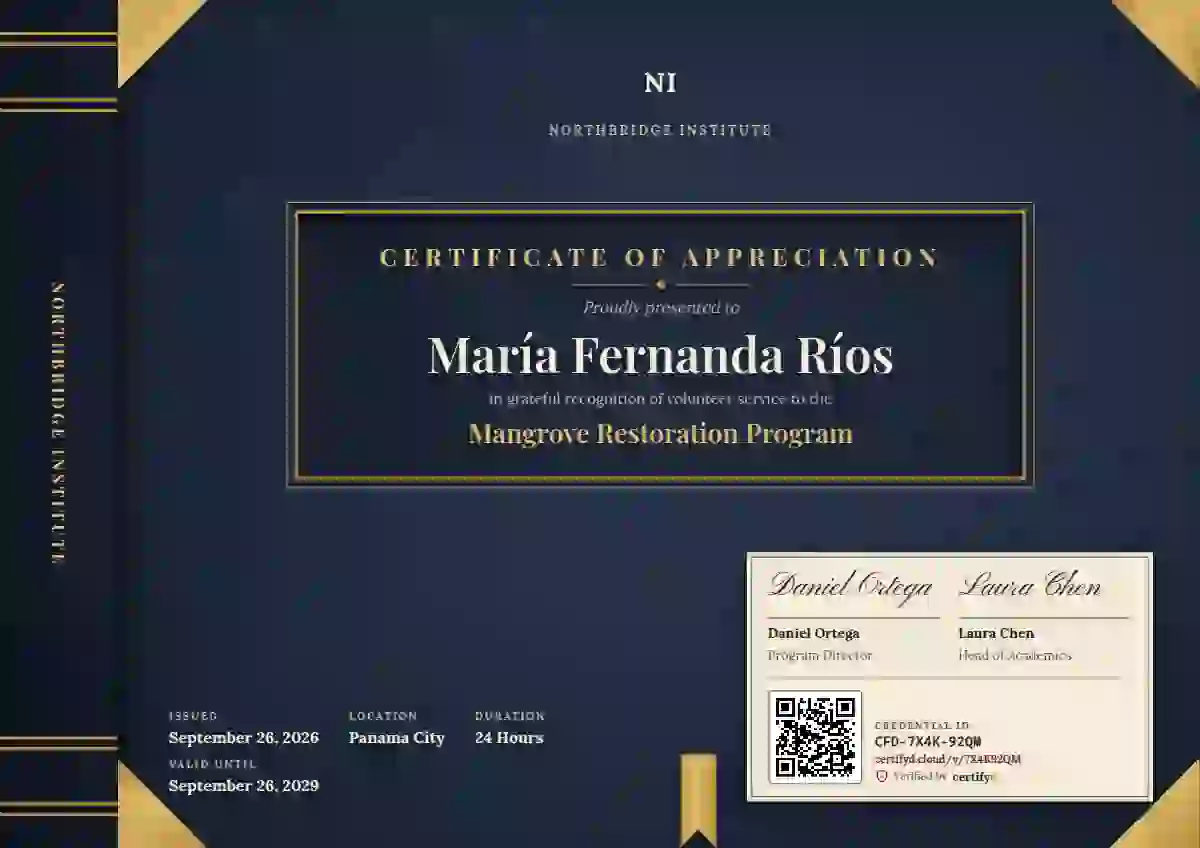Viewport: 1200px width, 848px height.
Task: Click the printed name Laura Chen
Action: pyautogui.click(x=996, y=633)
